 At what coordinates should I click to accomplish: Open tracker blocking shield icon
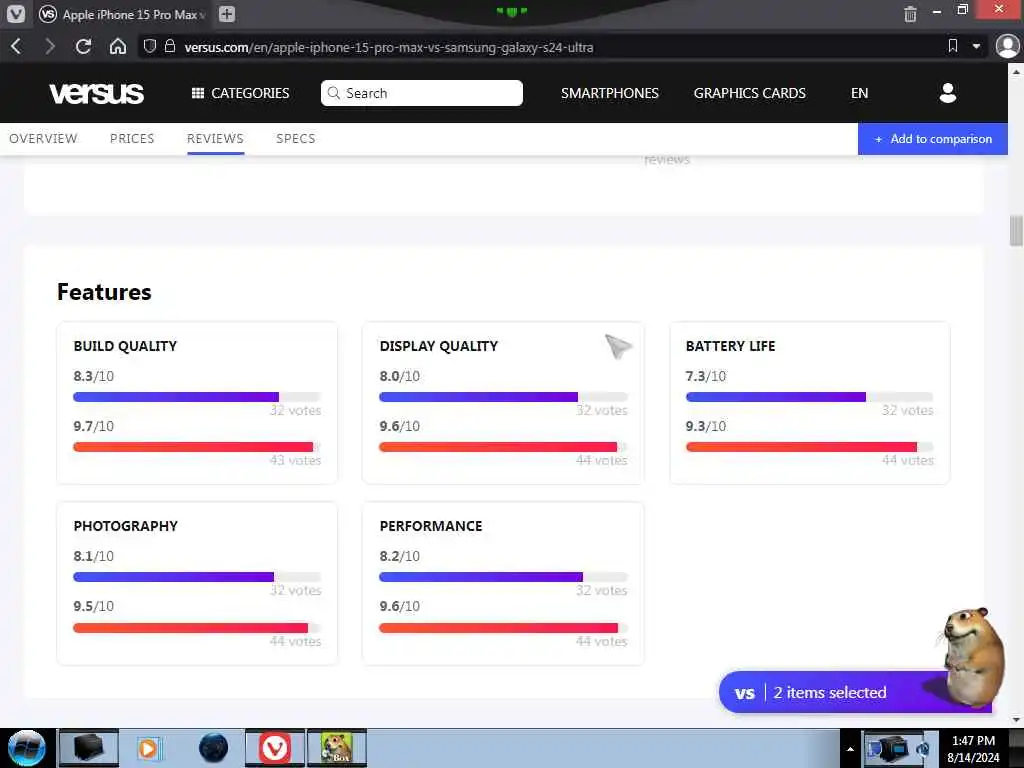150,46
